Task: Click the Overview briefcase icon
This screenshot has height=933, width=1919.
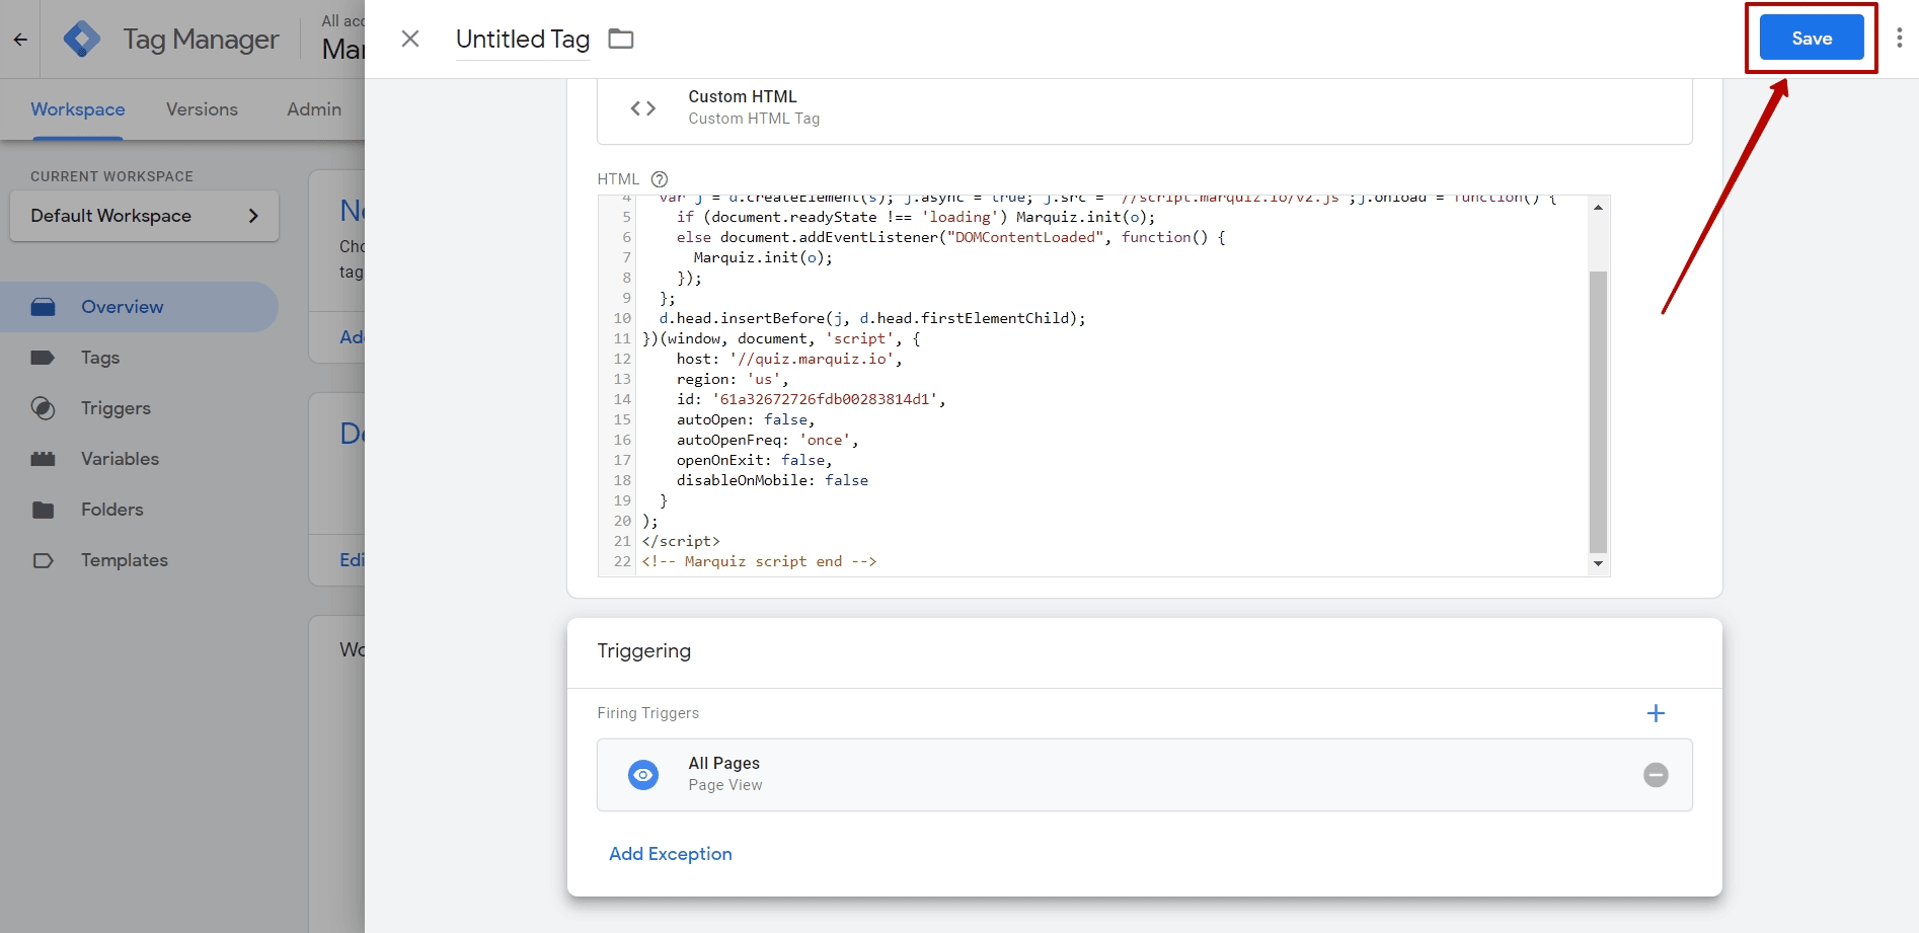Action: tap(43, 307)
